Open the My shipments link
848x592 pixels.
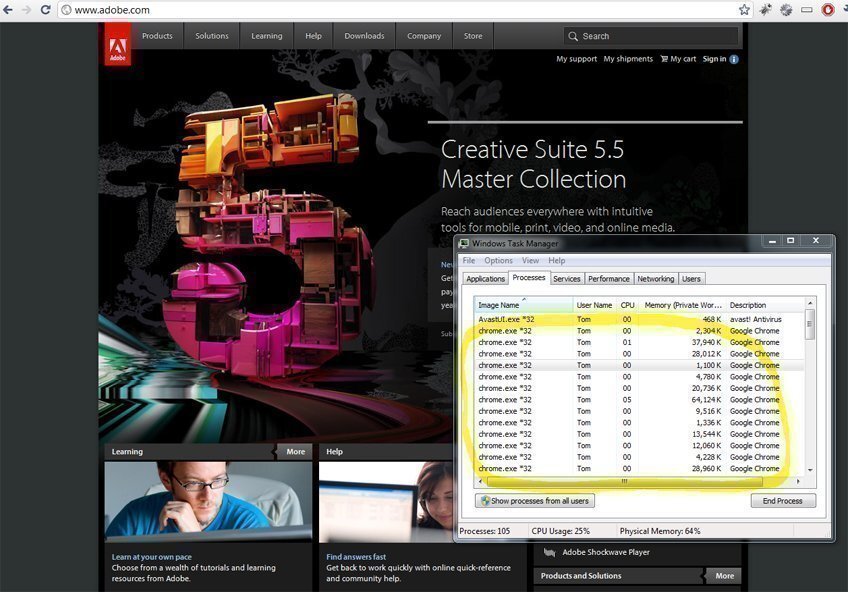pos(628,59)
